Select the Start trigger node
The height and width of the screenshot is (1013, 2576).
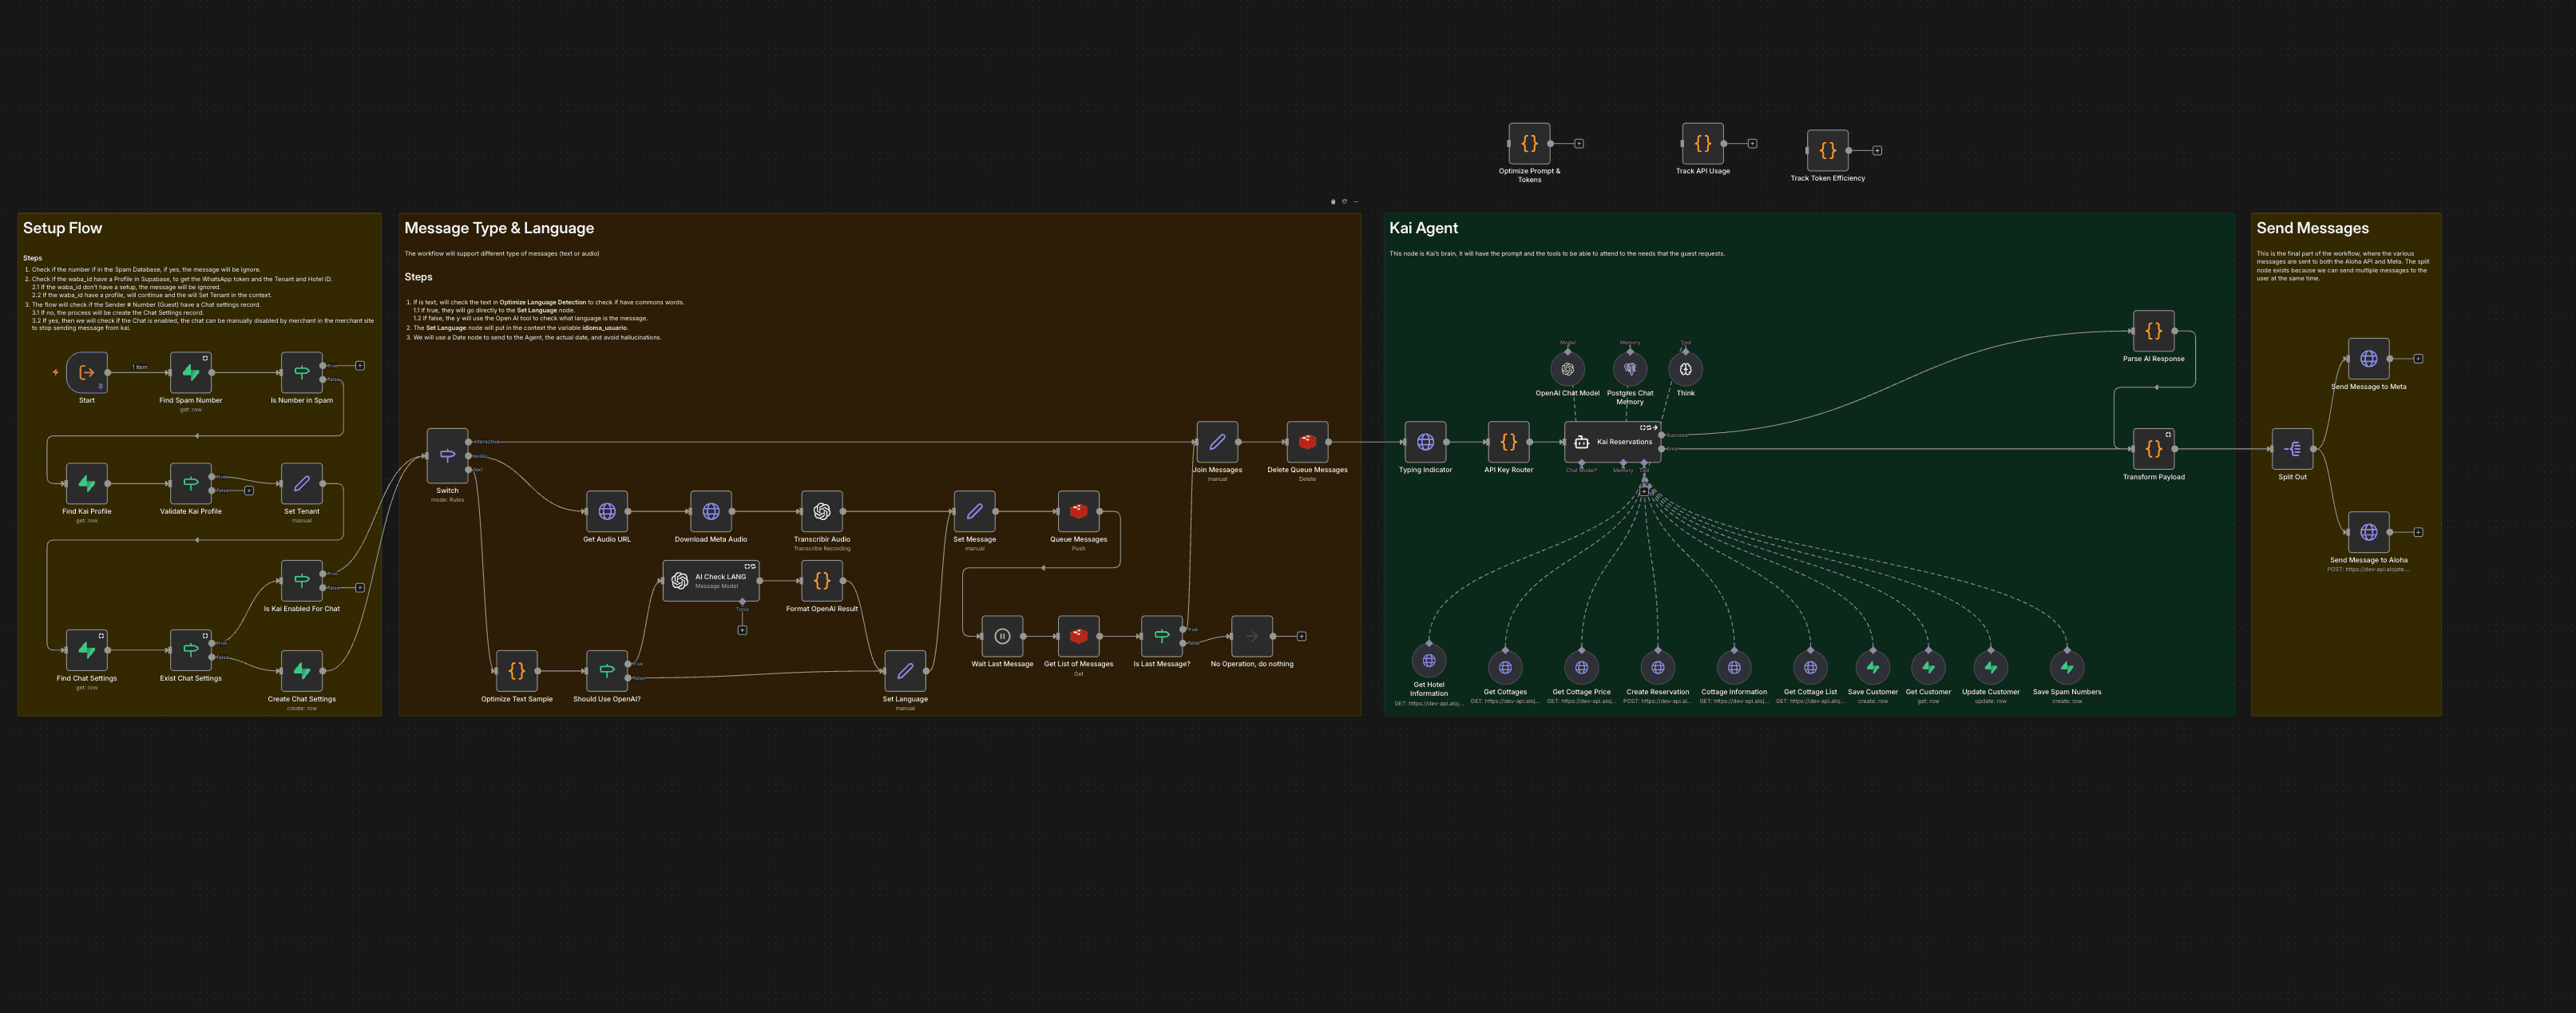coord(87,372)
